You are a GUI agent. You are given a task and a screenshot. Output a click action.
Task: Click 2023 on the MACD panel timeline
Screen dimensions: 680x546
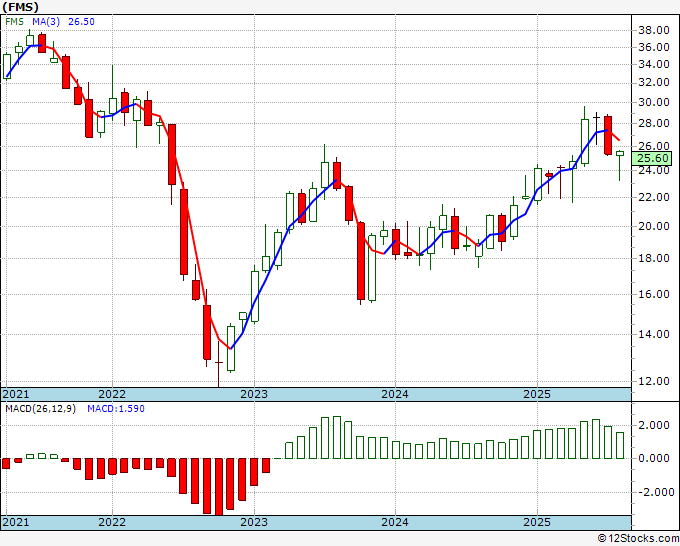(254, 522)
